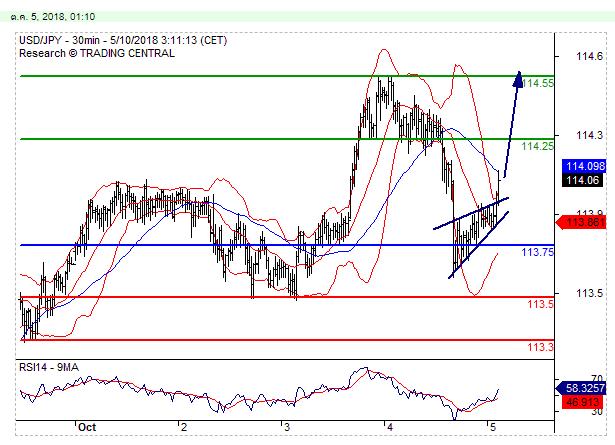Click the 114.6 price axis value
Screen dimensions: 615x445
[590, 56]
